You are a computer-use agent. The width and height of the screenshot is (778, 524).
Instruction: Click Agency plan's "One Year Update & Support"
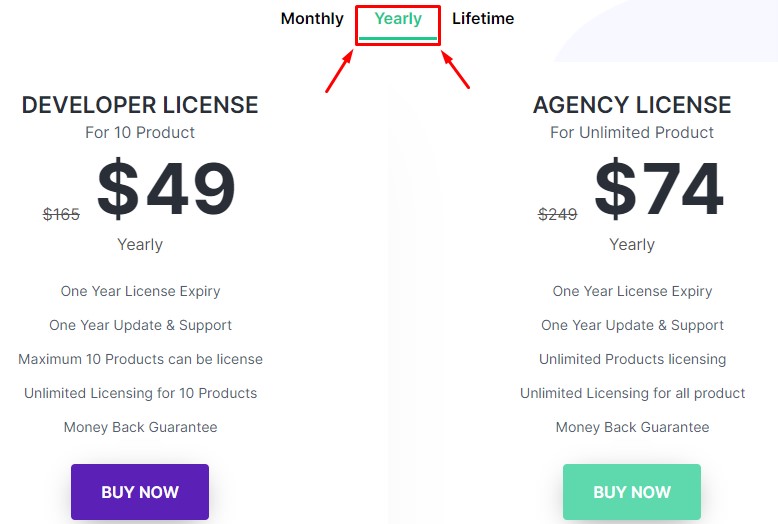click(632, 325)
